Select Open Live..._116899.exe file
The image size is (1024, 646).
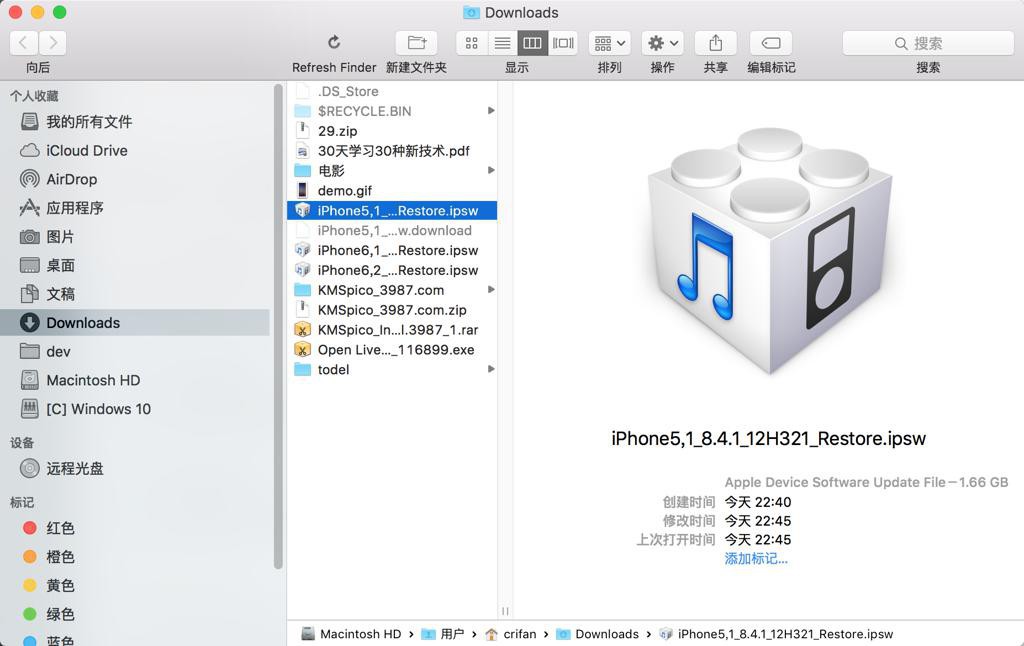(392, 350)
